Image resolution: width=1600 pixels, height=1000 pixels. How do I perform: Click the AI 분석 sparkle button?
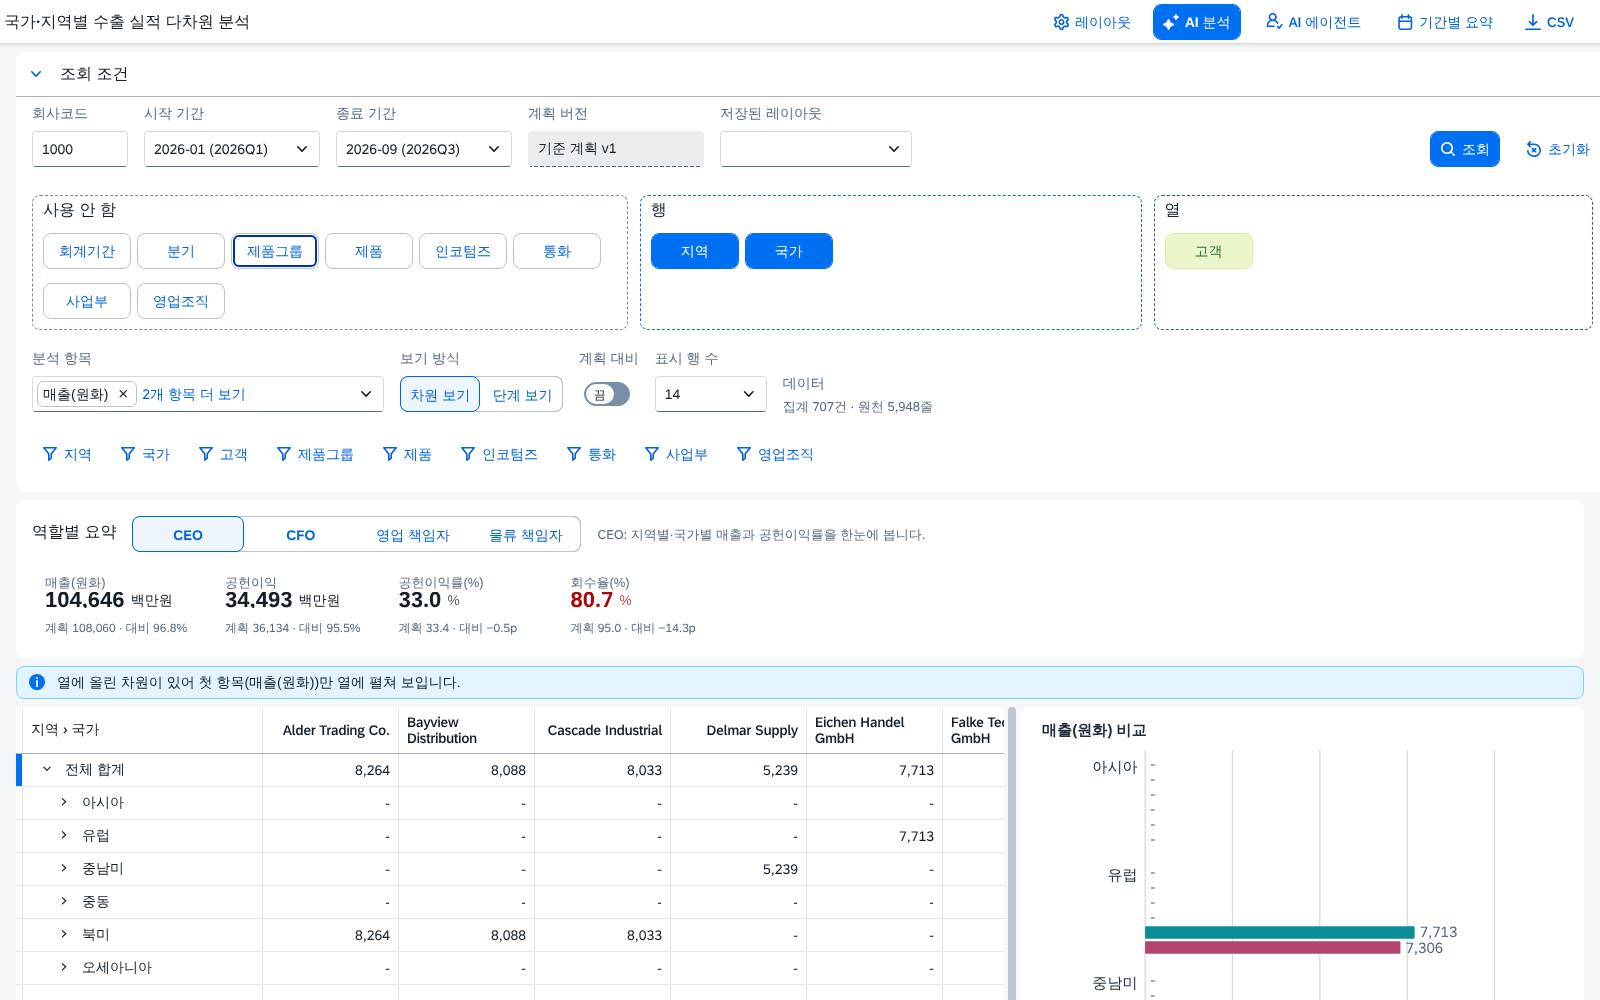click(1196, 22)
